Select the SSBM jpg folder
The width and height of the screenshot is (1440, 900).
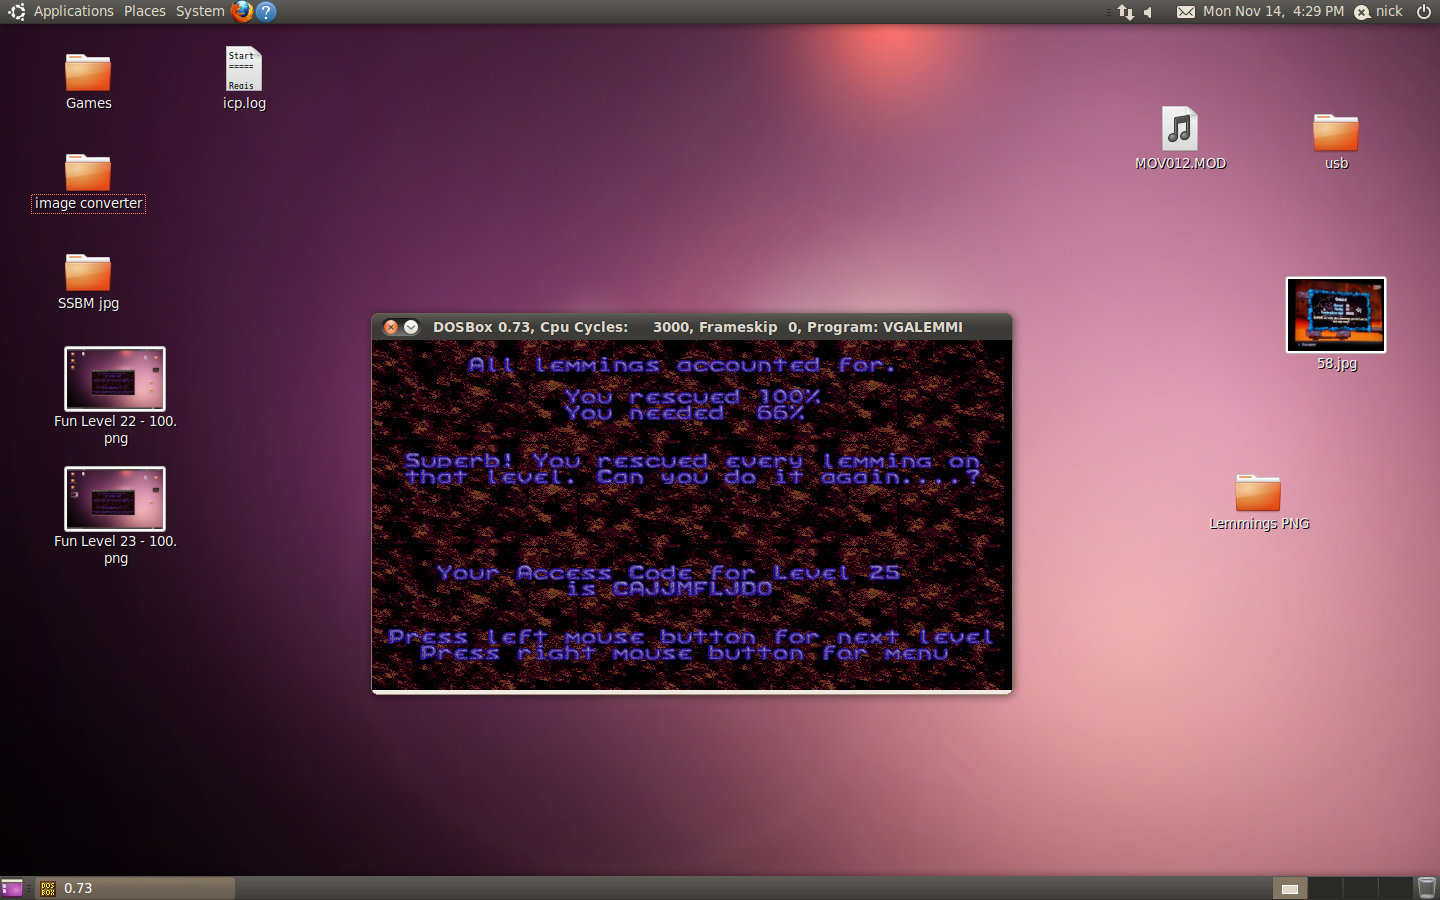click(x=88, y=274)
